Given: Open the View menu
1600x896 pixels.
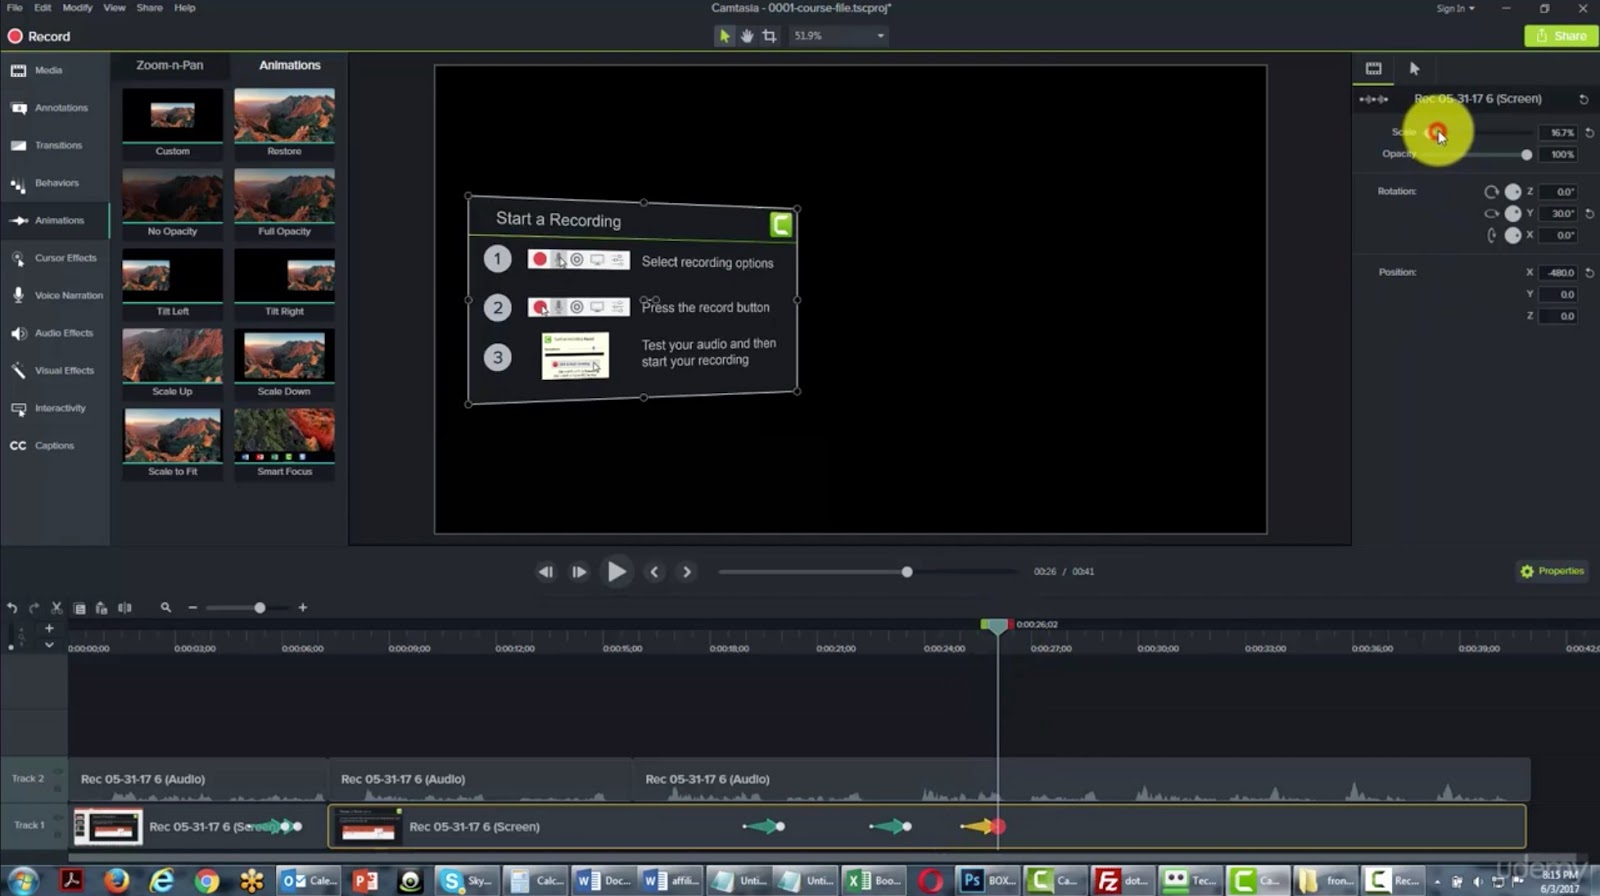Looking at the screenshot, I should [x=114, y=8].
